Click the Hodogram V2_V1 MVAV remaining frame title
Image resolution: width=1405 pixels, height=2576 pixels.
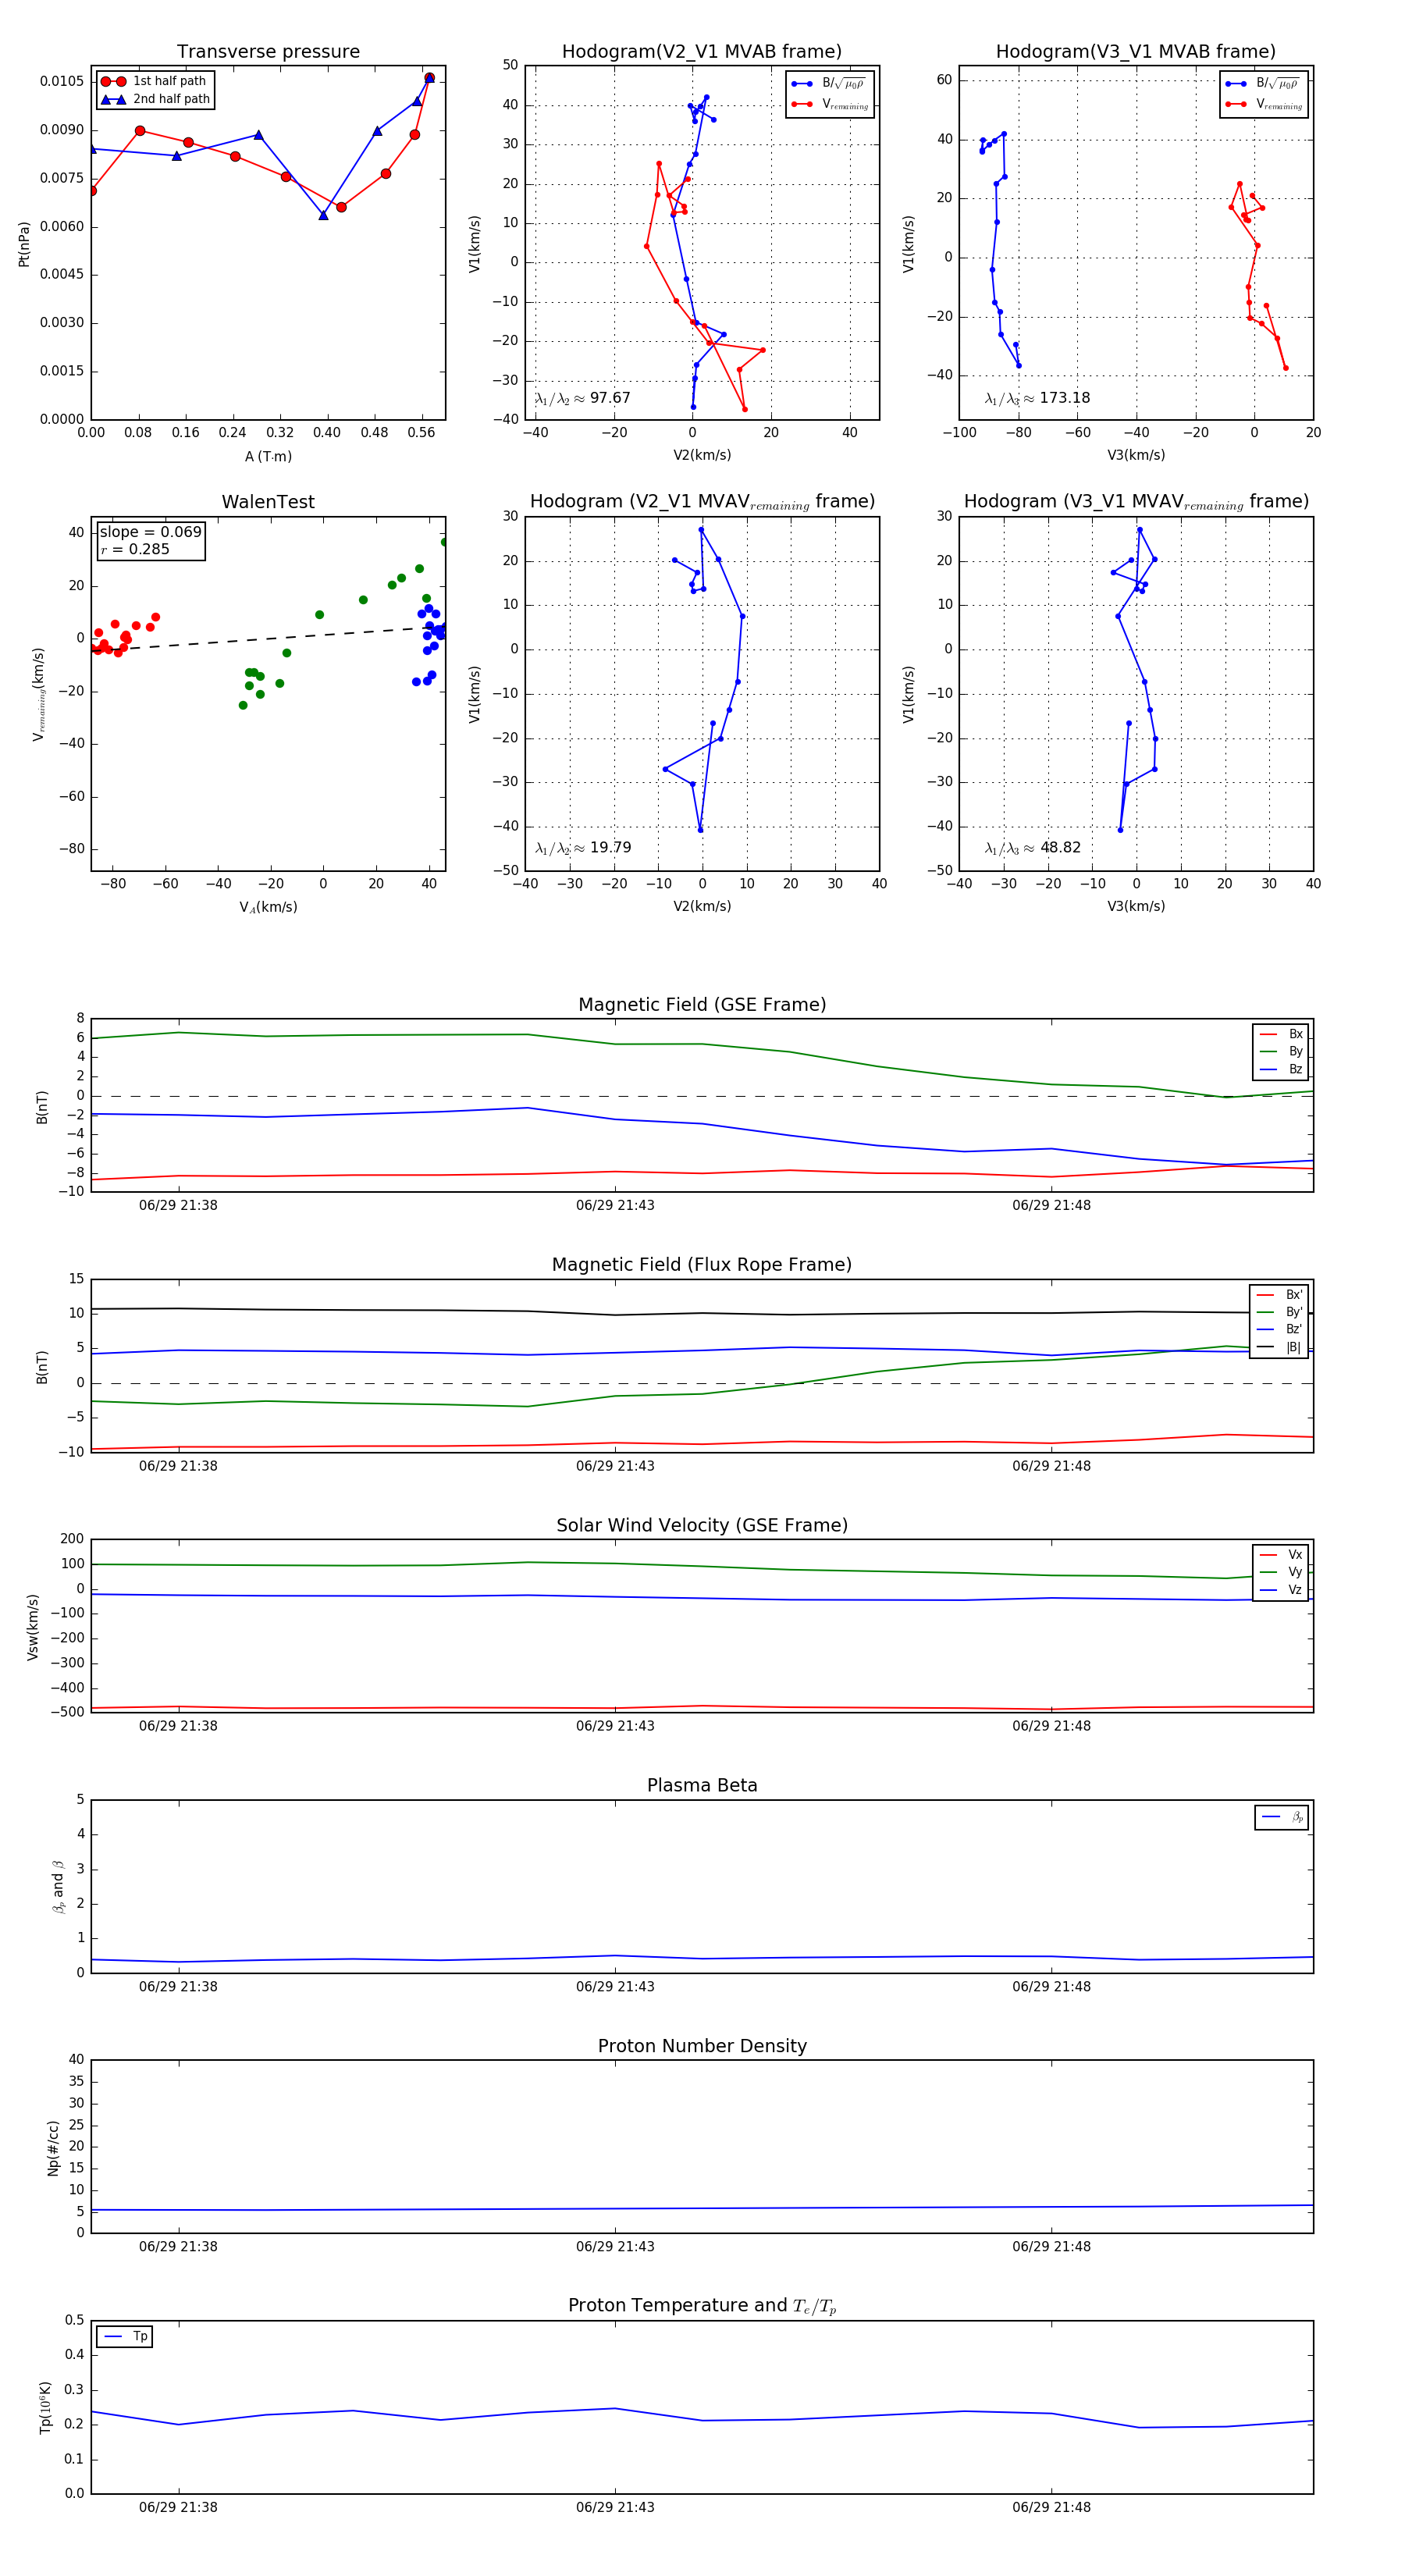702,502
